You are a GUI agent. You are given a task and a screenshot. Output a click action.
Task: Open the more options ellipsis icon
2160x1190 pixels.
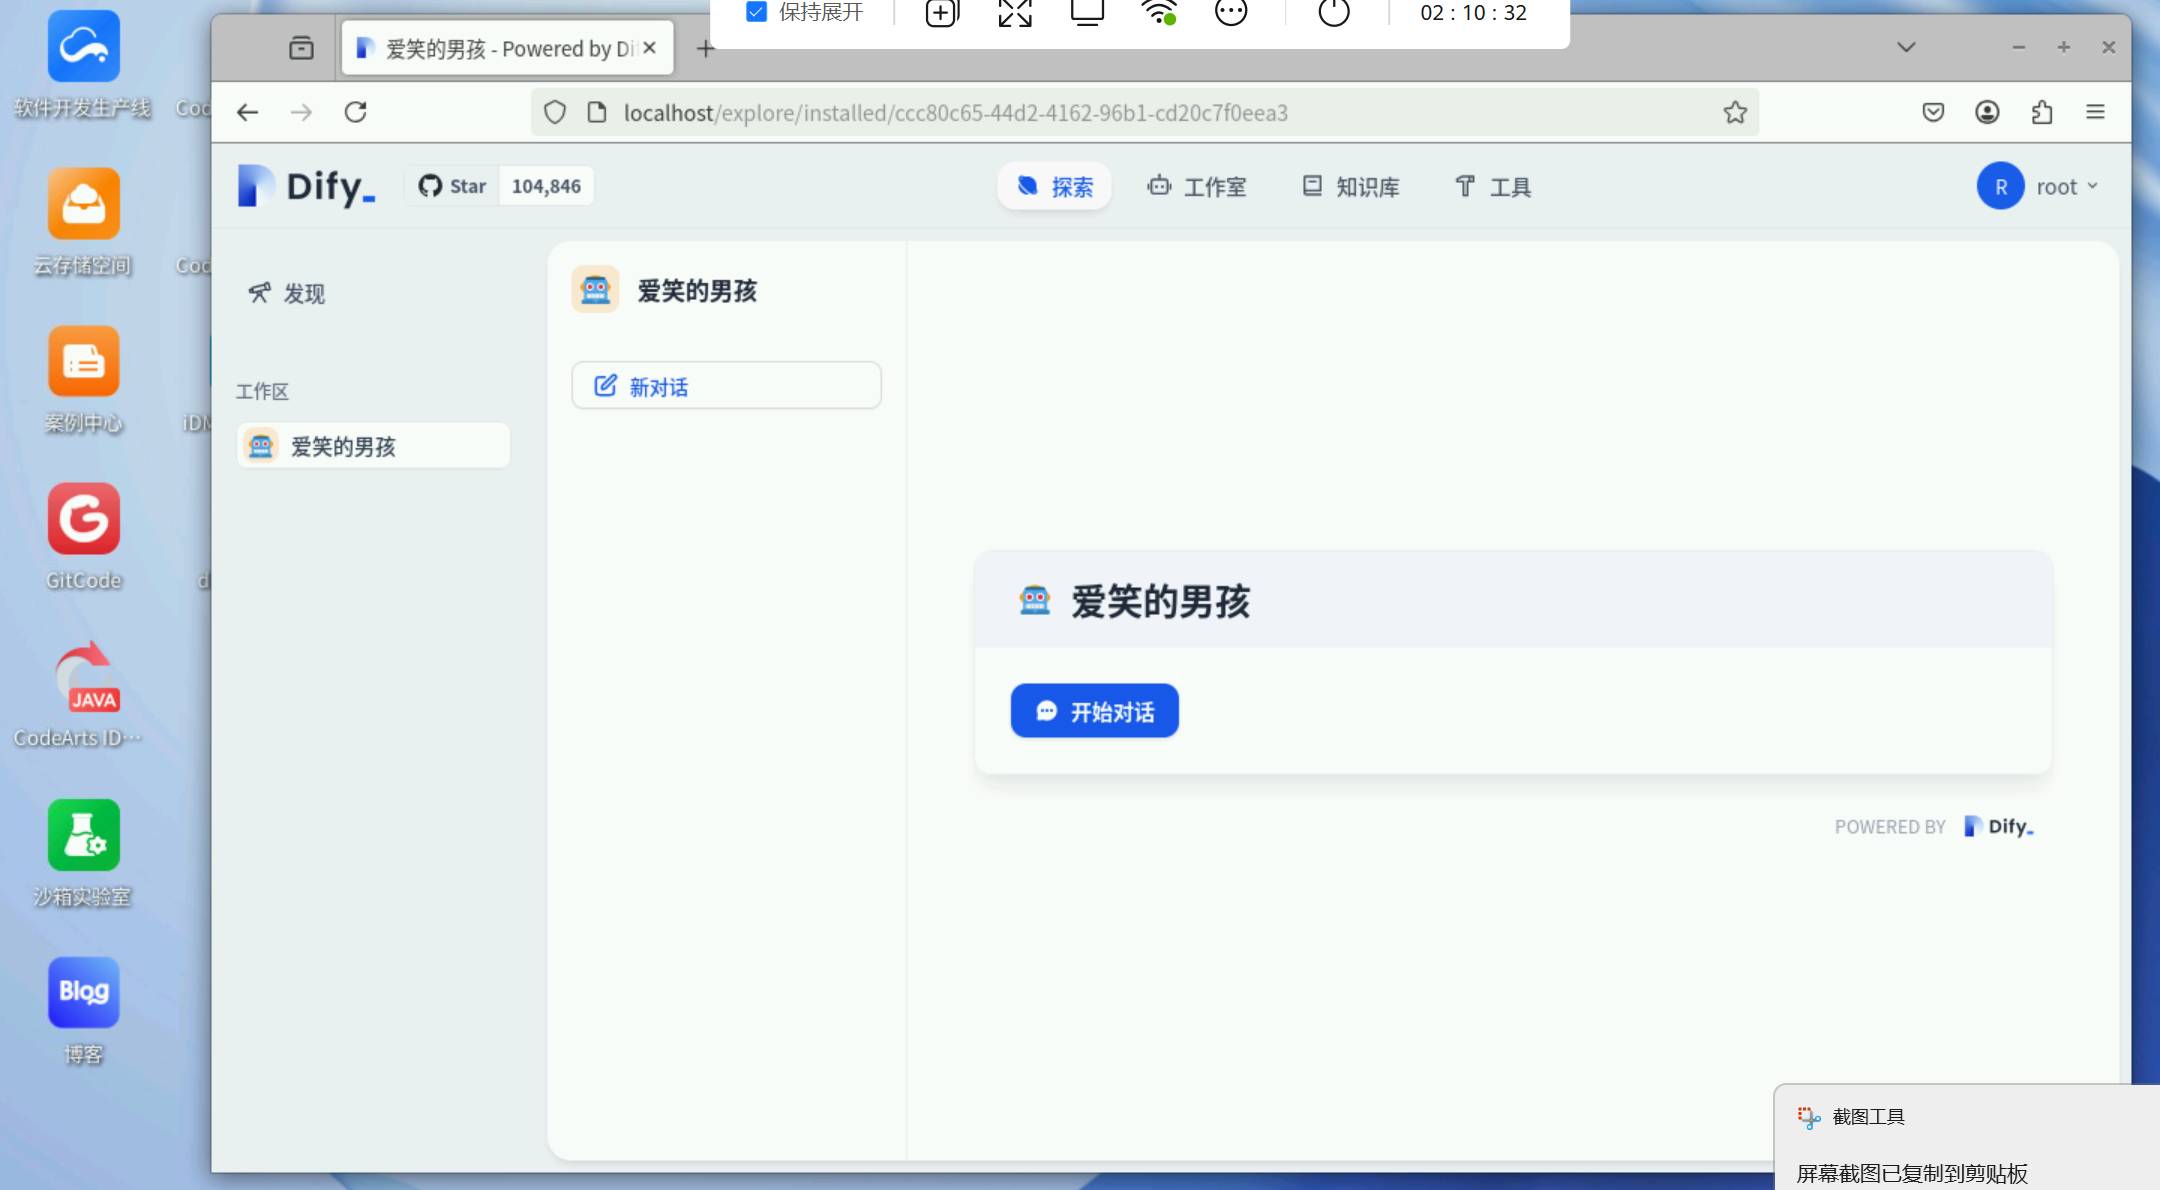tap(1231, 12)
